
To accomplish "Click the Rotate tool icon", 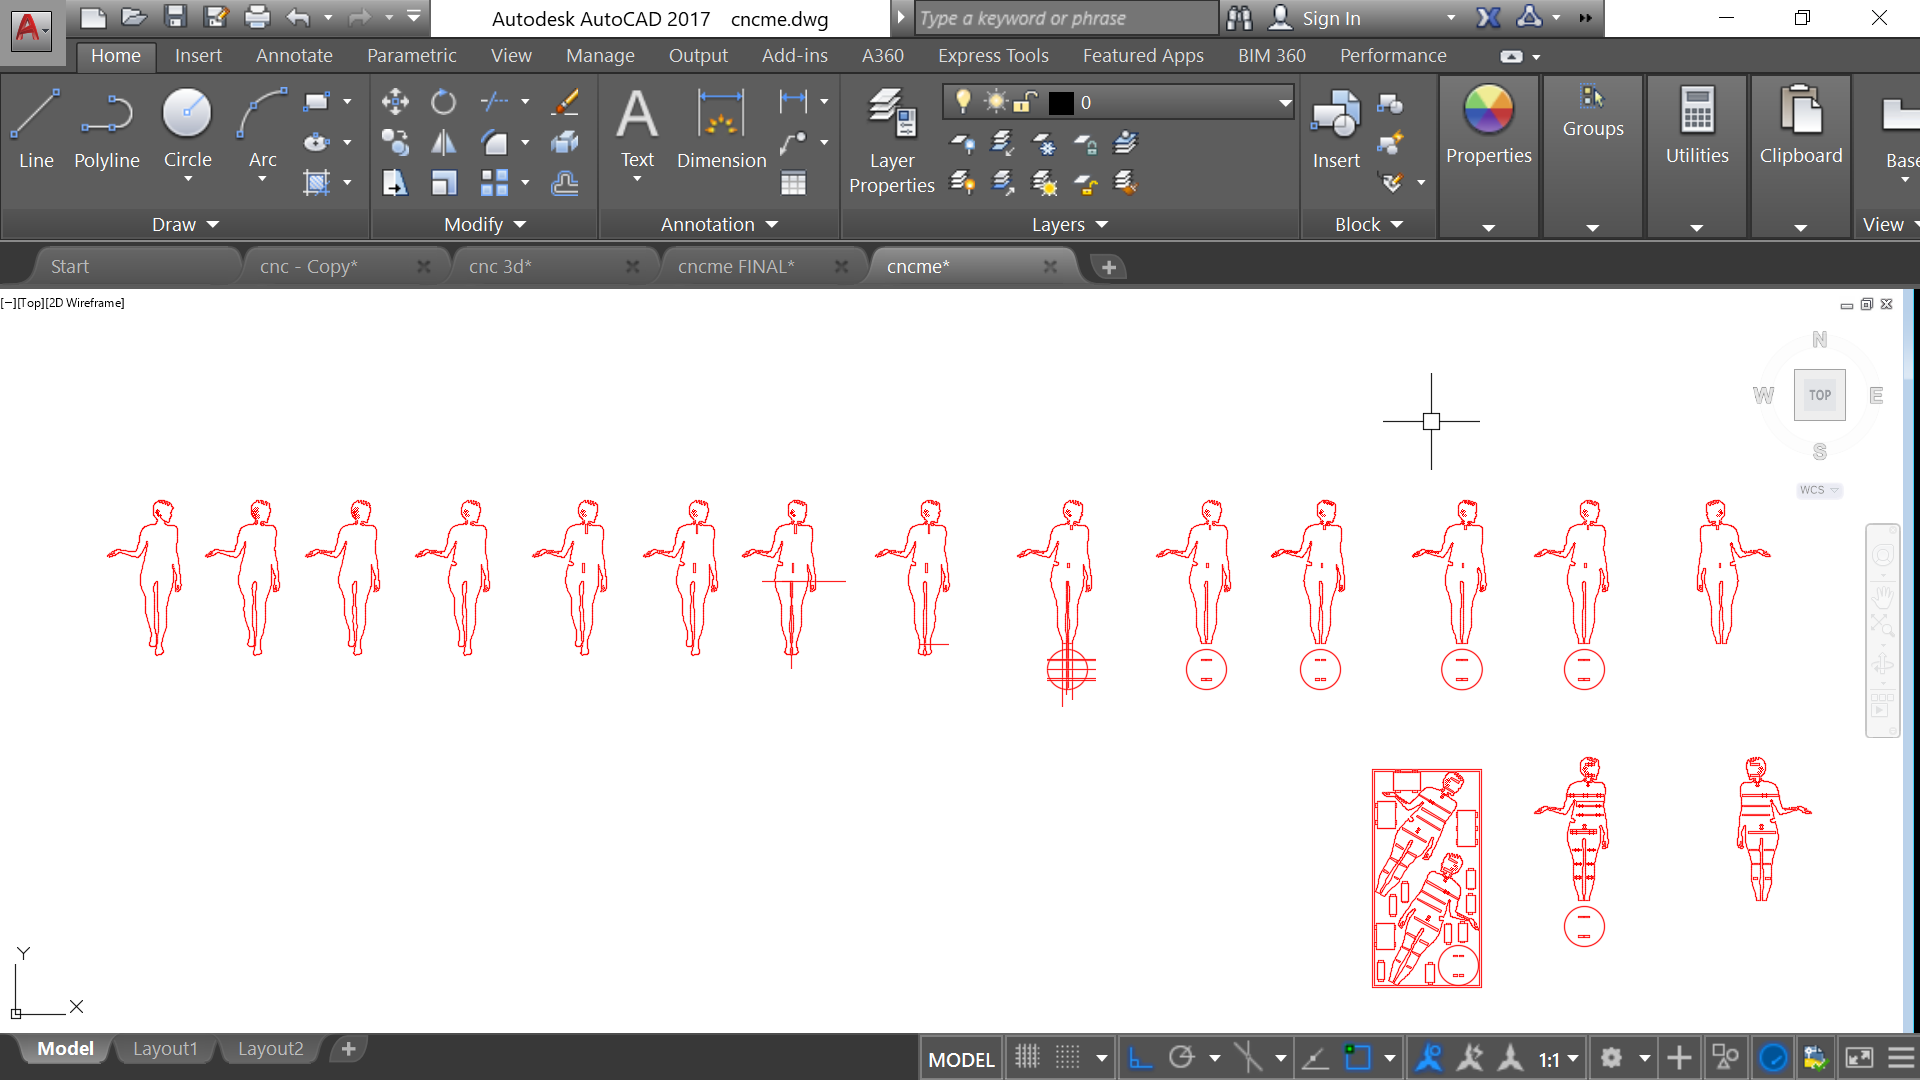I will click(x=443, y=101).
